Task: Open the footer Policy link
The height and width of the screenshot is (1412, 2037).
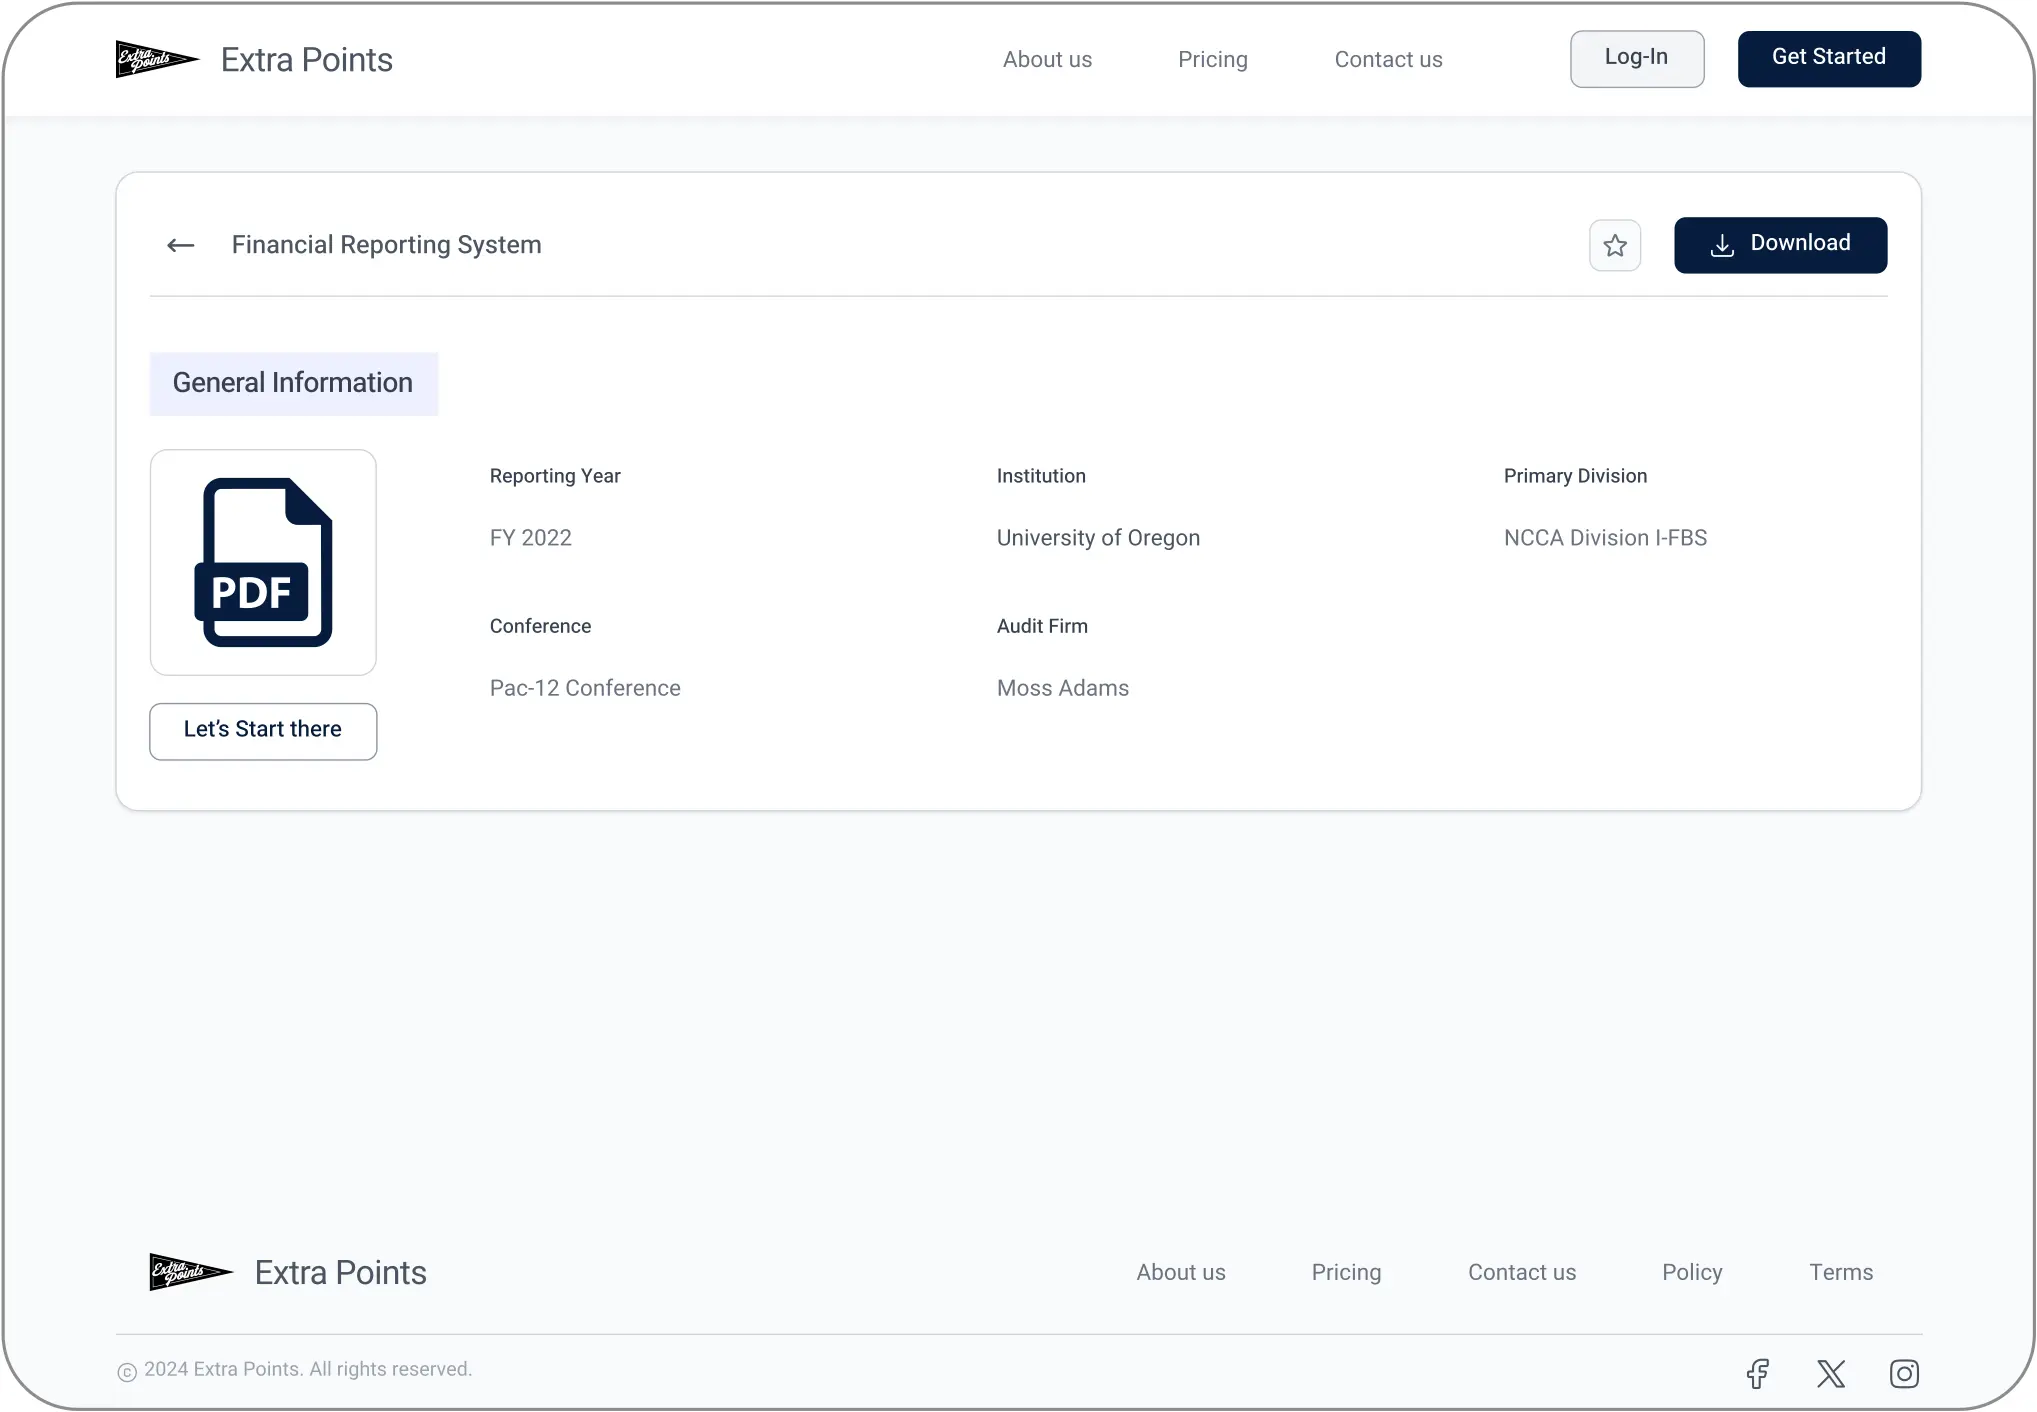Action: tap(1692, 1272)
